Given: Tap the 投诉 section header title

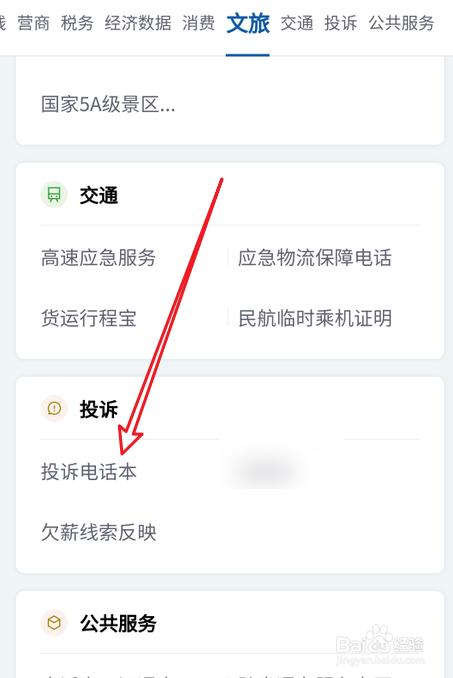Looking at the screenshot, I should click(x=99, y=409).
